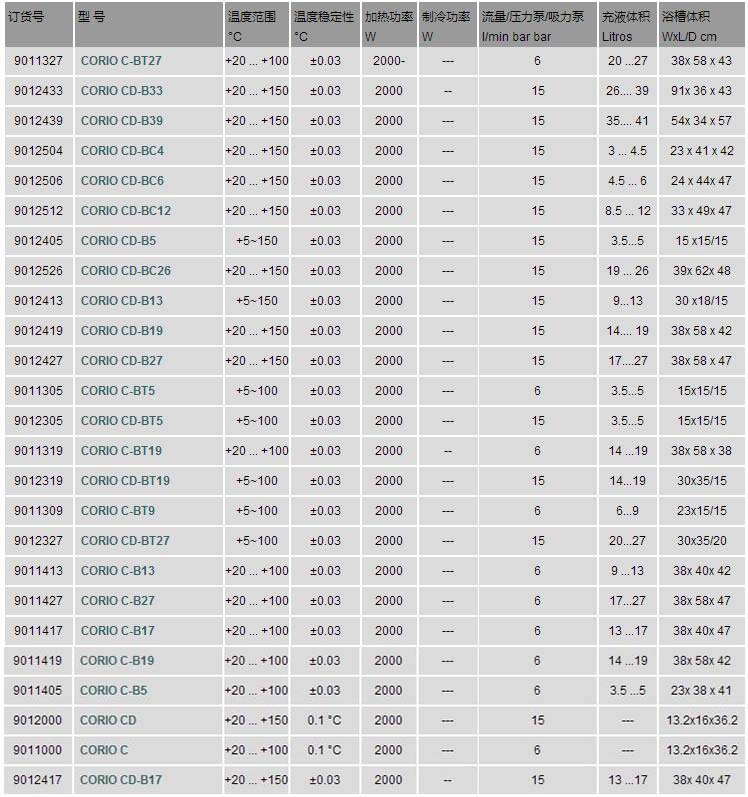Open the CORIO CD-B13 product page link
The width and height of the screenshot is (748, 797).
[x=121, y=301]
